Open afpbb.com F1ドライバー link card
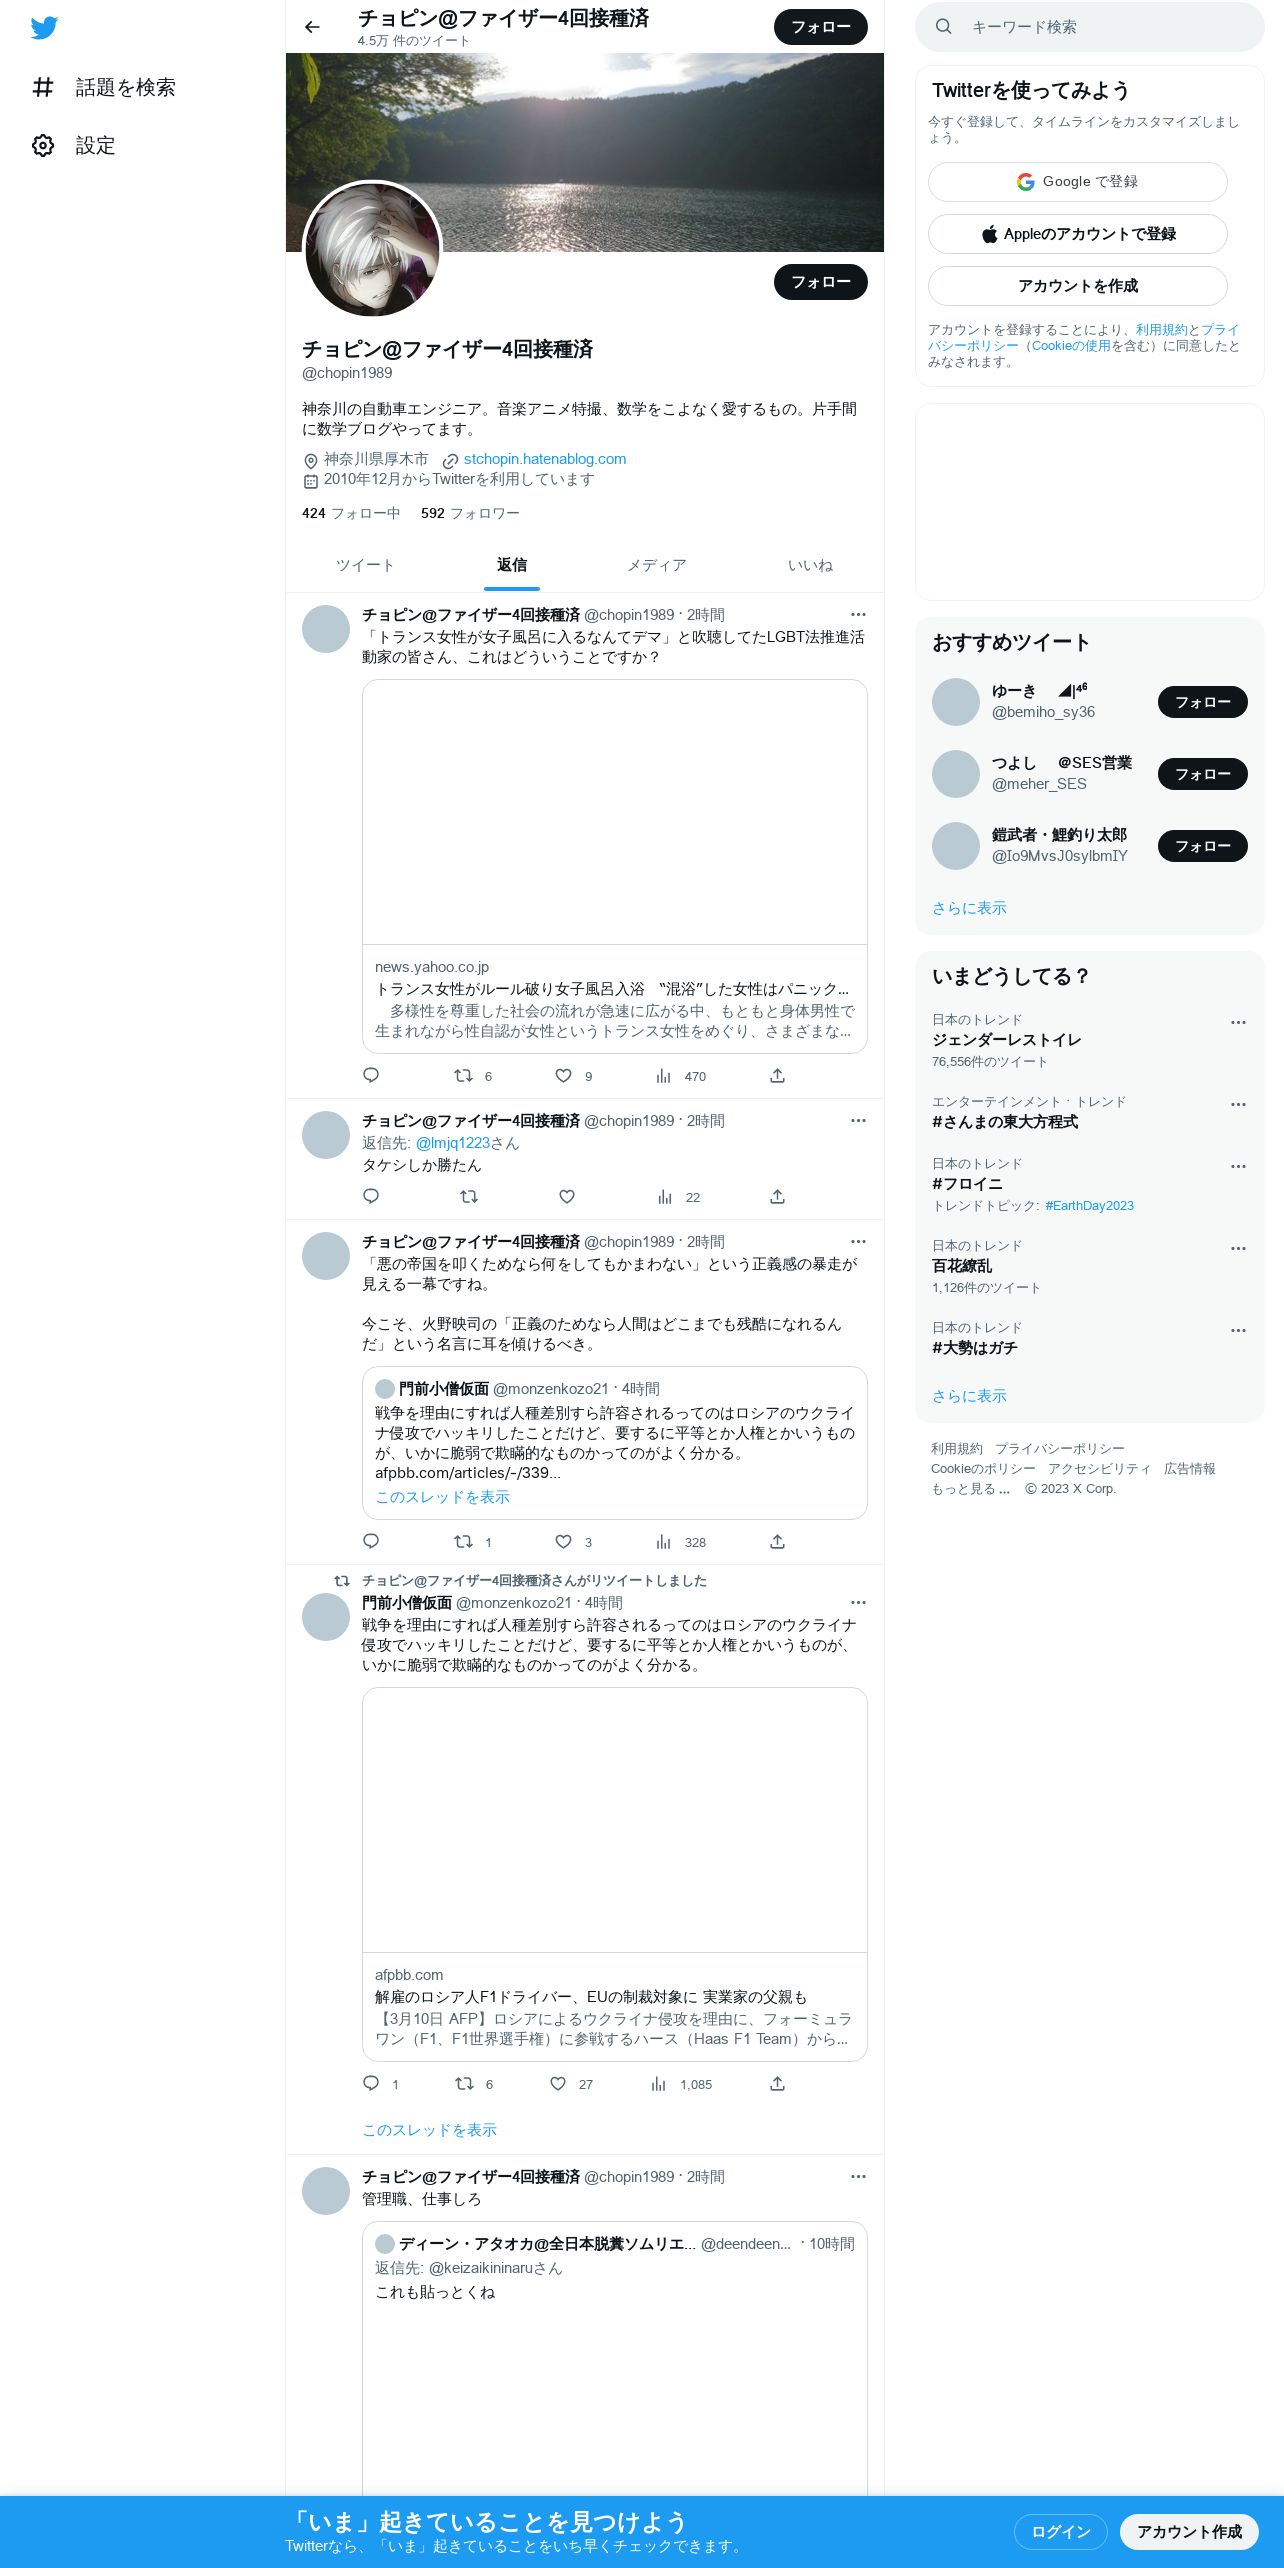1284x2568 pixels. click(x=615, y=1874)
